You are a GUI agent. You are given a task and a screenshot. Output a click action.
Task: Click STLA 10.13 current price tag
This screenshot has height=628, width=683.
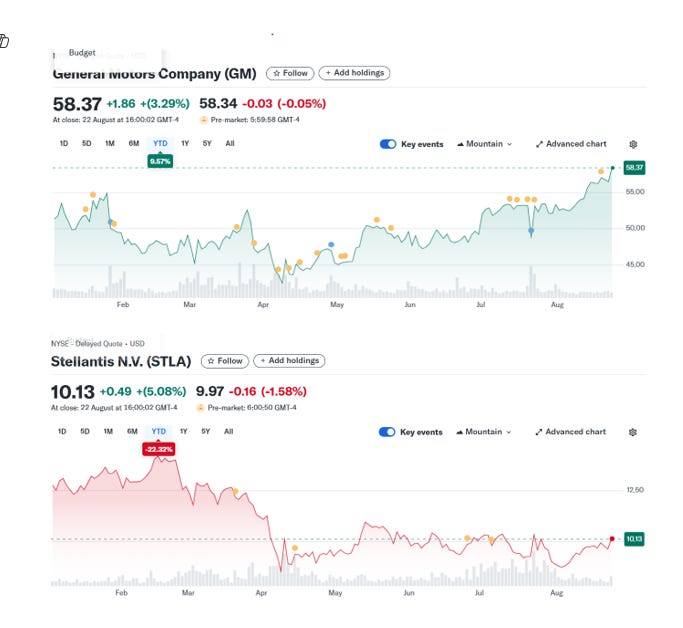634,539
